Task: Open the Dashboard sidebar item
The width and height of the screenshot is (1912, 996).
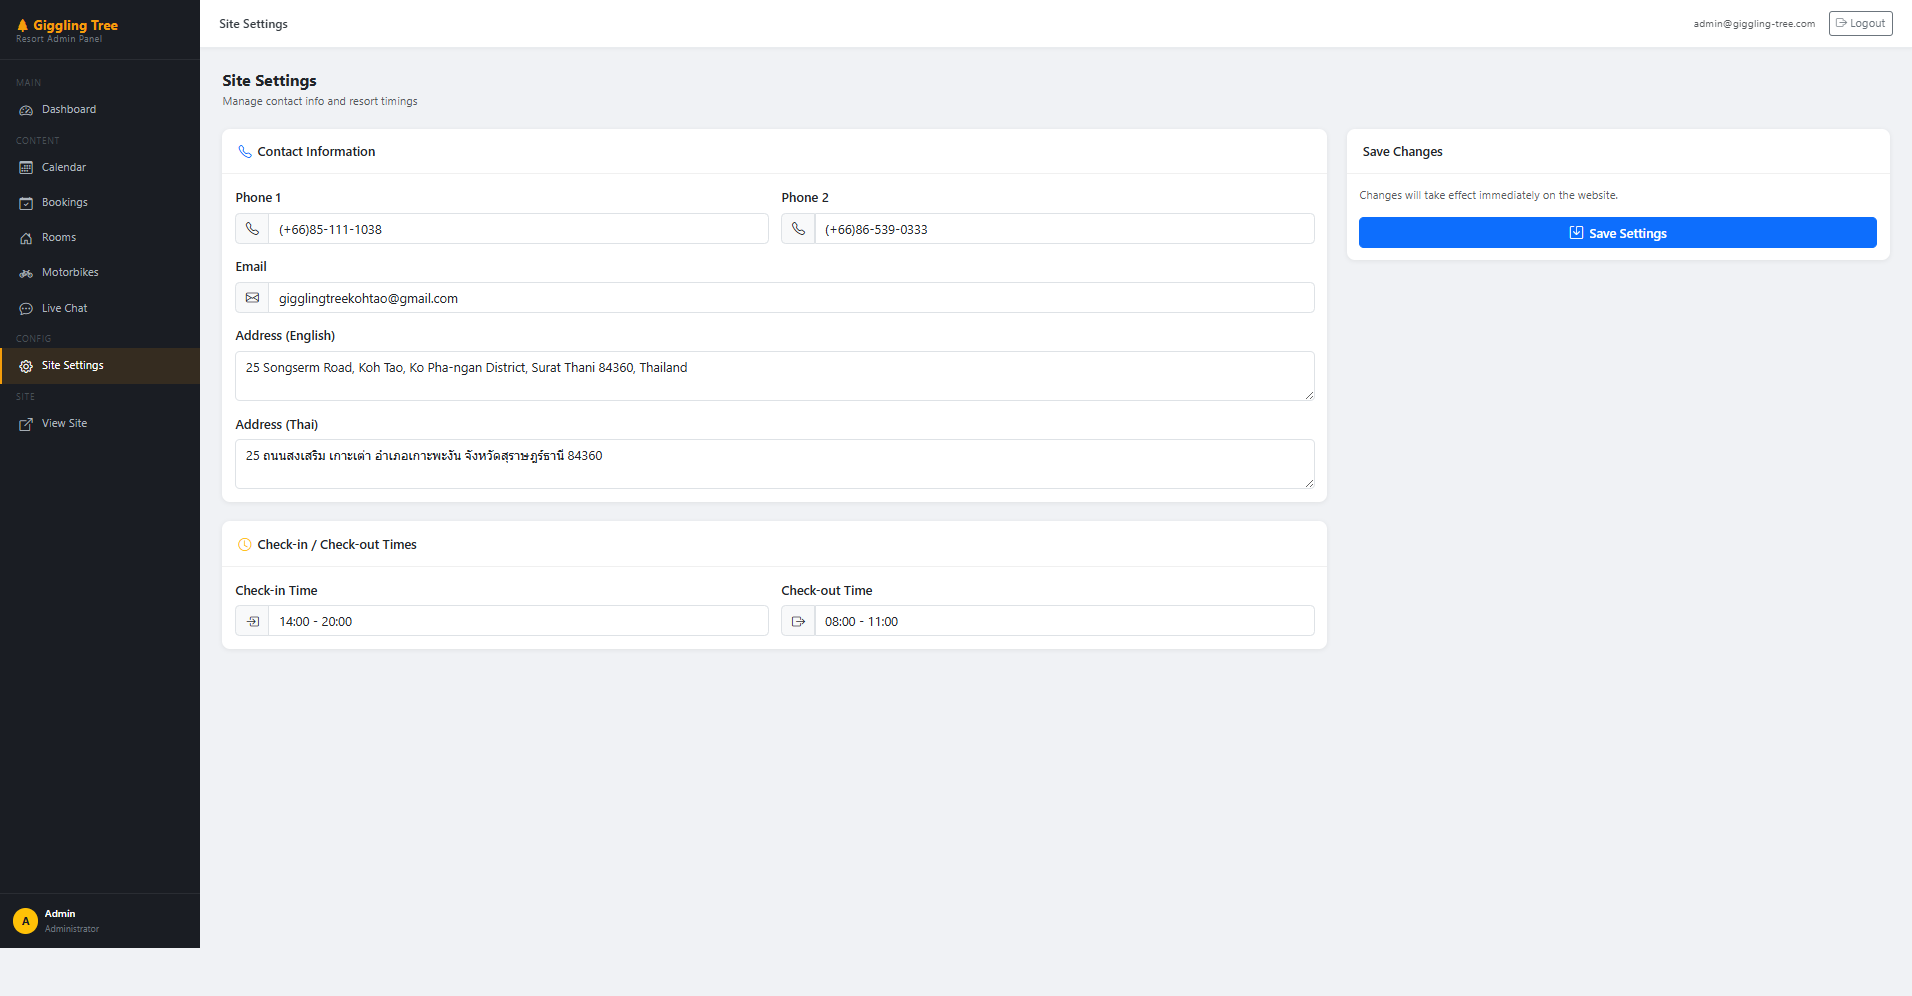Action: [100, 110]
